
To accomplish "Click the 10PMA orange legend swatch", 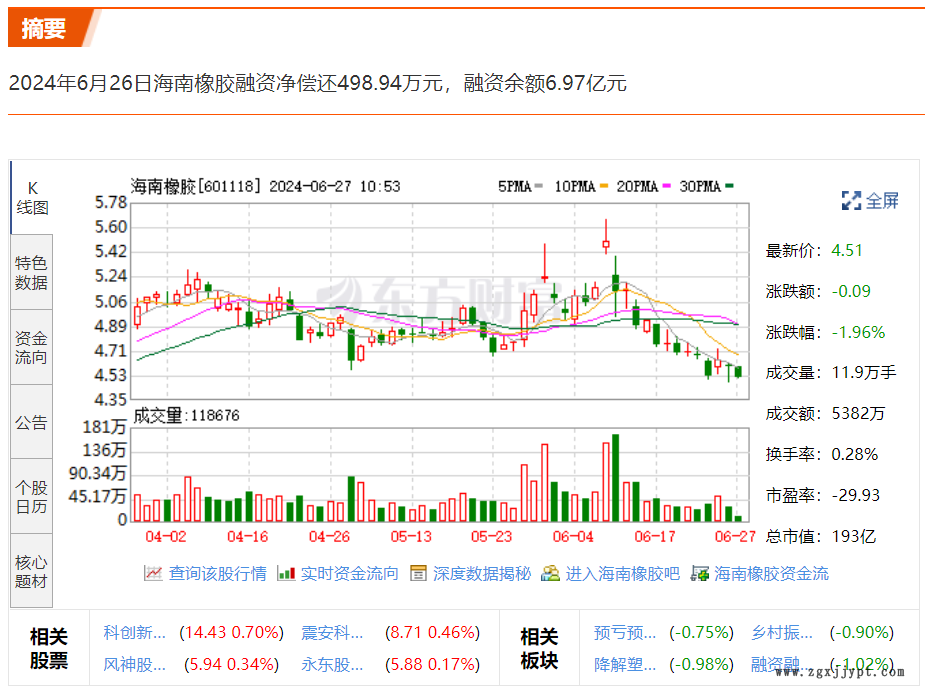I will tap(604, 187).
